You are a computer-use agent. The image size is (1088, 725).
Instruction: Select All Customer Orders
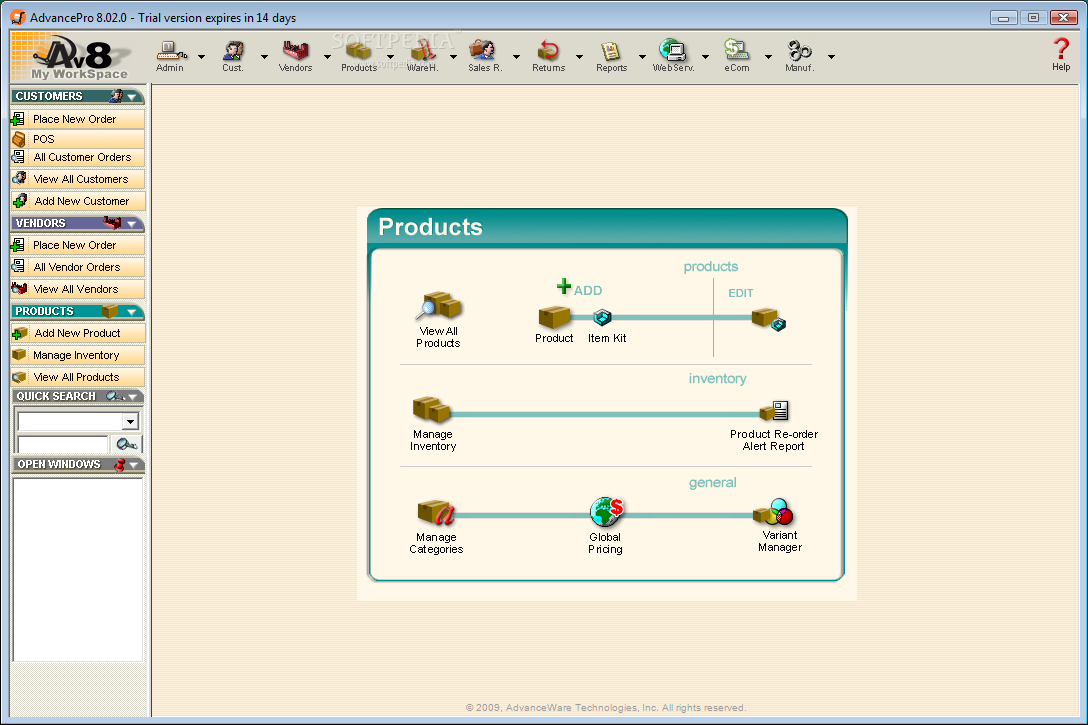78,157
